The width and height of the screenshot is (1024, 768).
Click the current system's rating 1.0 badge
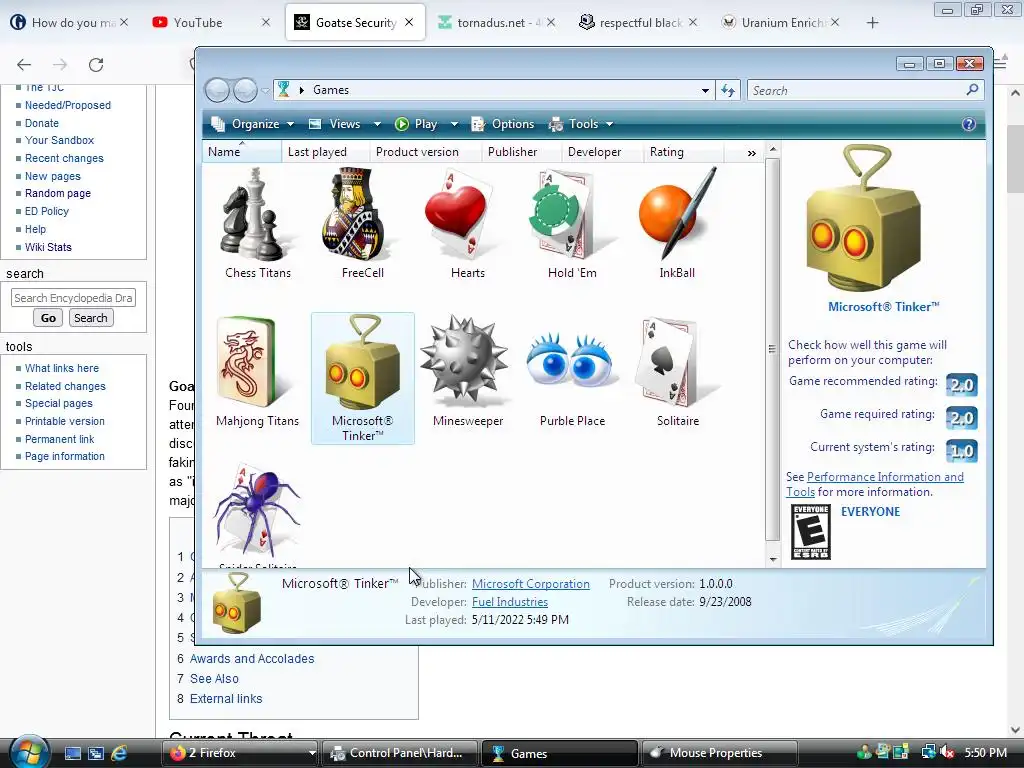tap(961, 451)
